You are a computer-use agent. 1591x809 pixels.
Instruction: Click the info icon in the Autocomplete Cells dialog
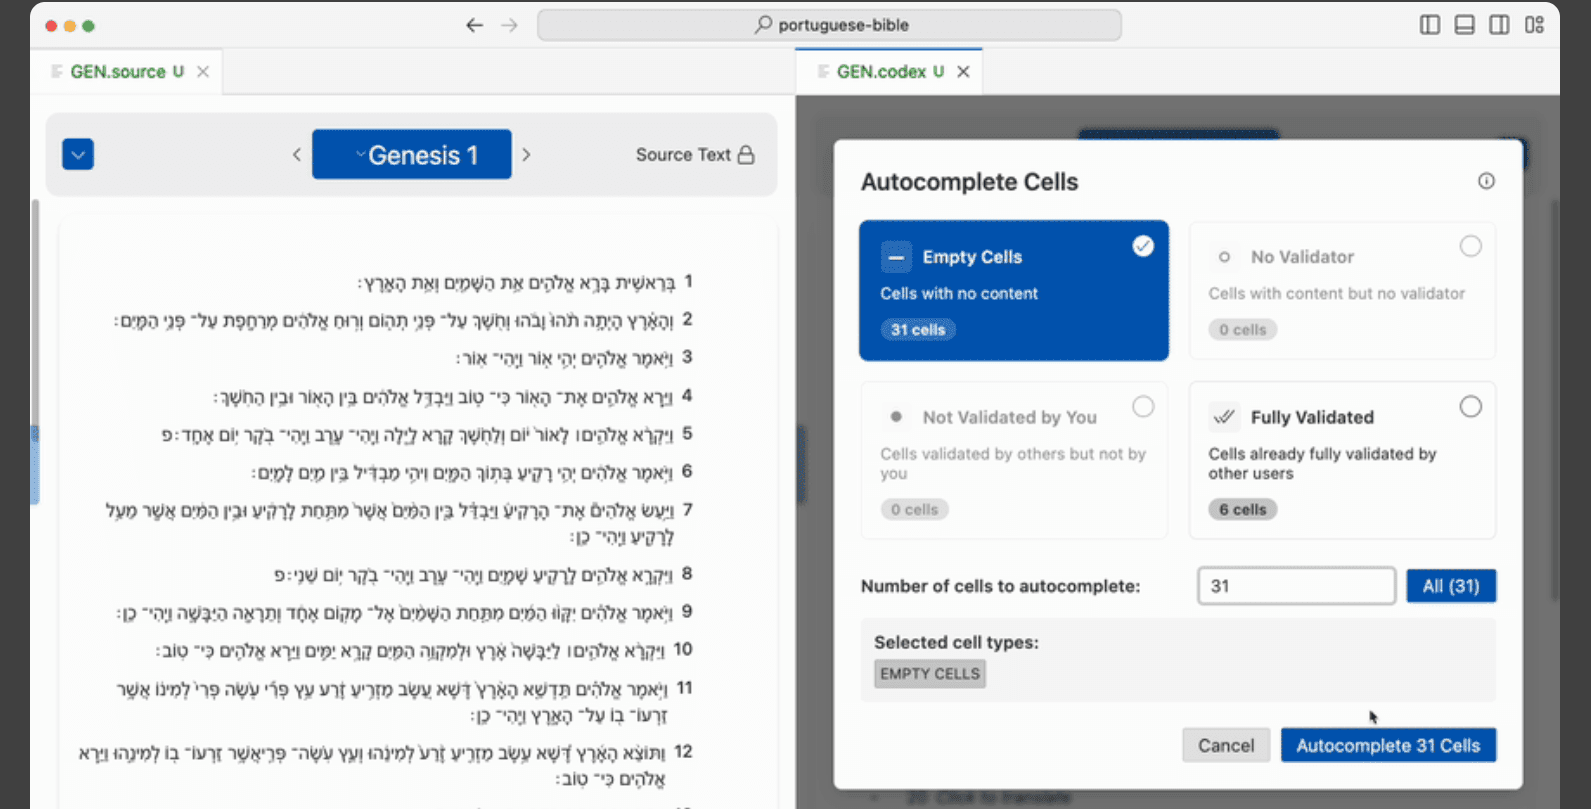[x=1486, y=181]
